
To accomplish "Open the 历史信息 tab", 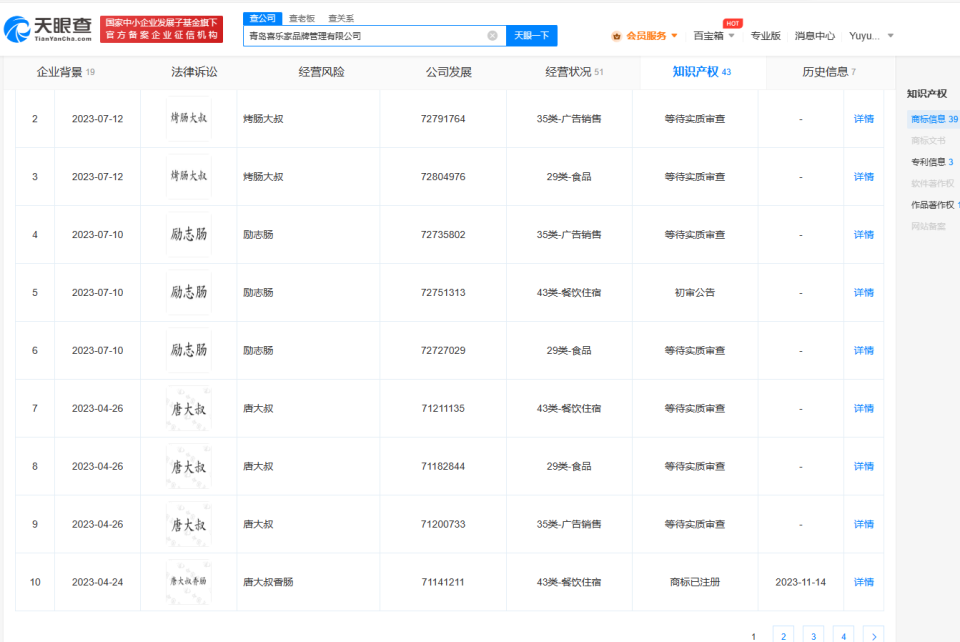I will (822, 72).
